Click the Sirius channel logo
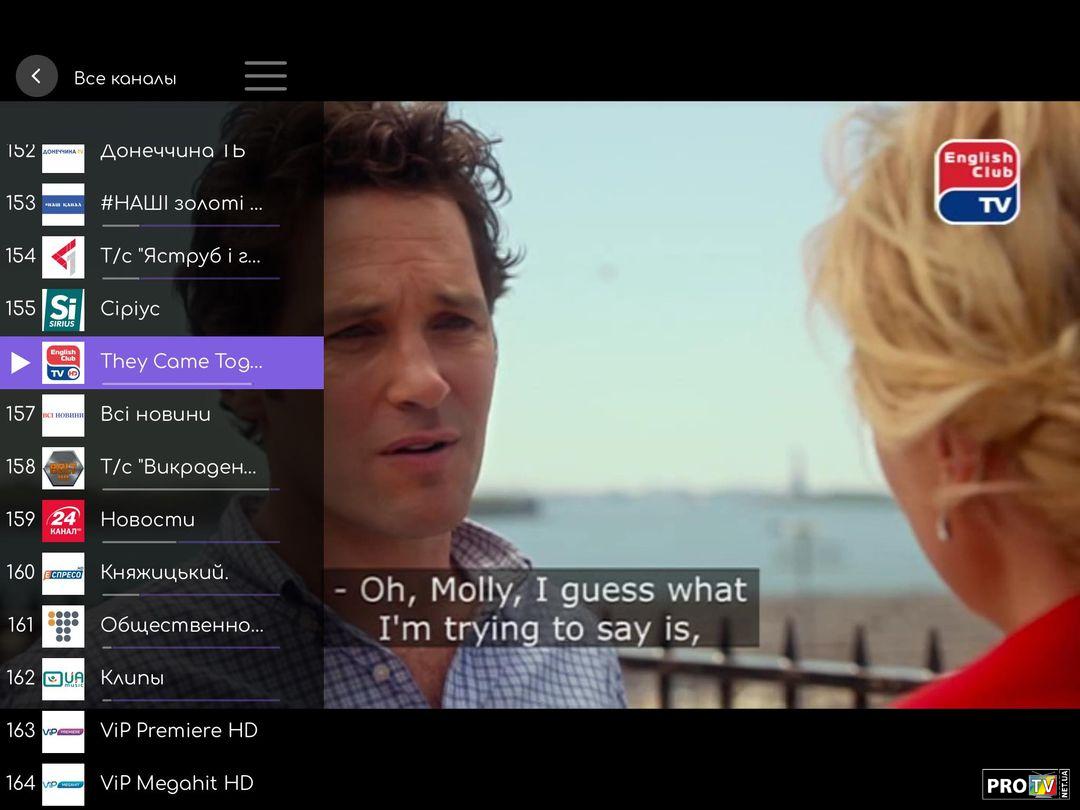Viewport: 1080px width, 810px height. 63,309
